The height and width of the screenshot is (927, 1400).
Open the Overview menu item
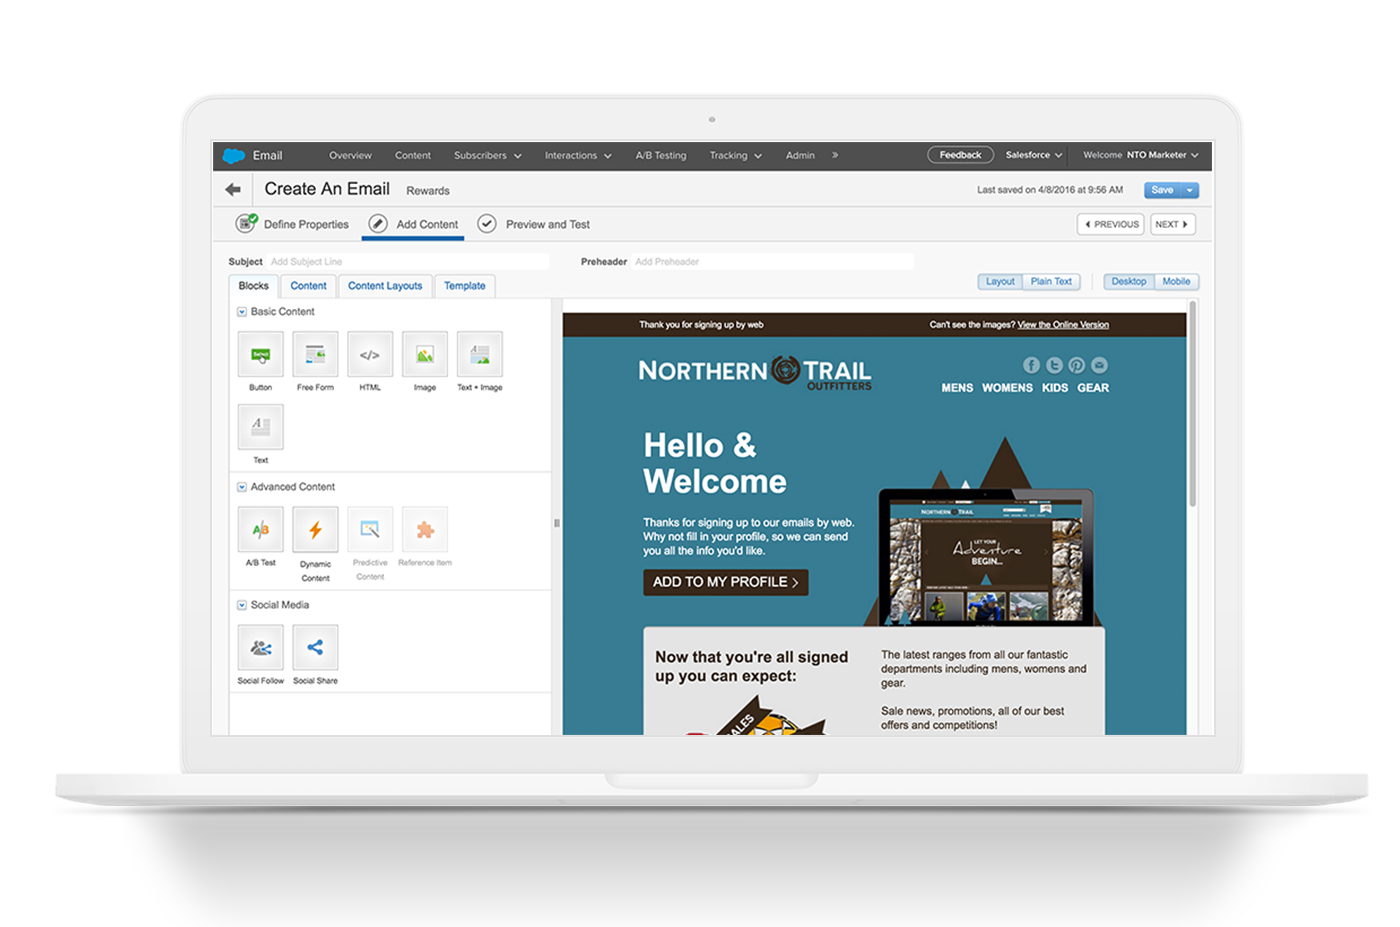[x=350, y=155]
